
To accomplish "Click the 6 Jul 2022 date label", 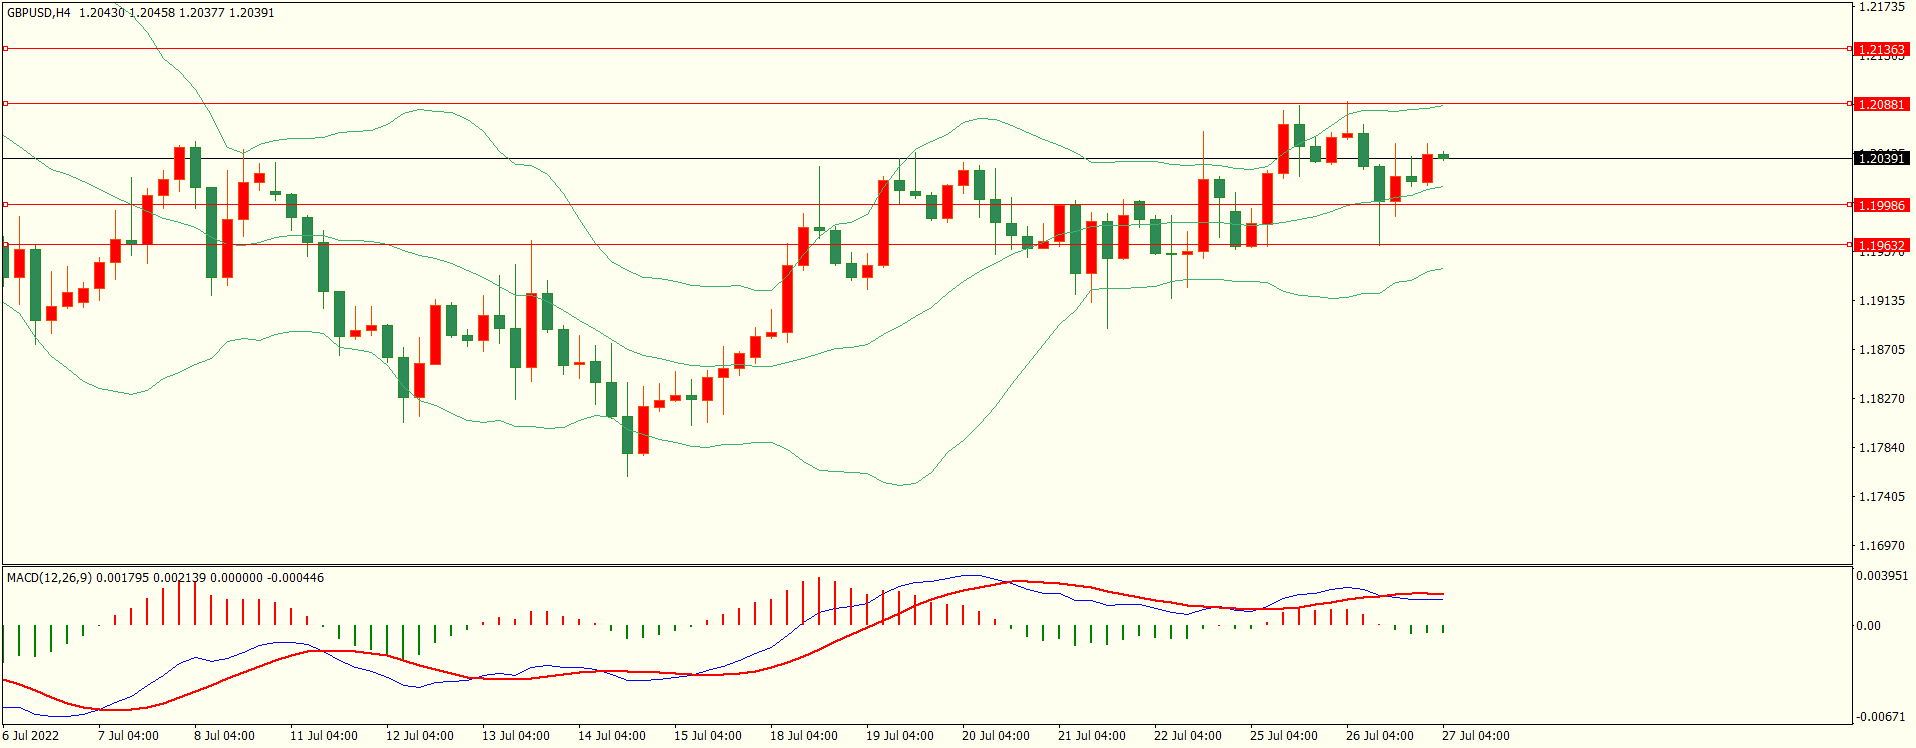I will pyautogui.click(x=31, y=736).
